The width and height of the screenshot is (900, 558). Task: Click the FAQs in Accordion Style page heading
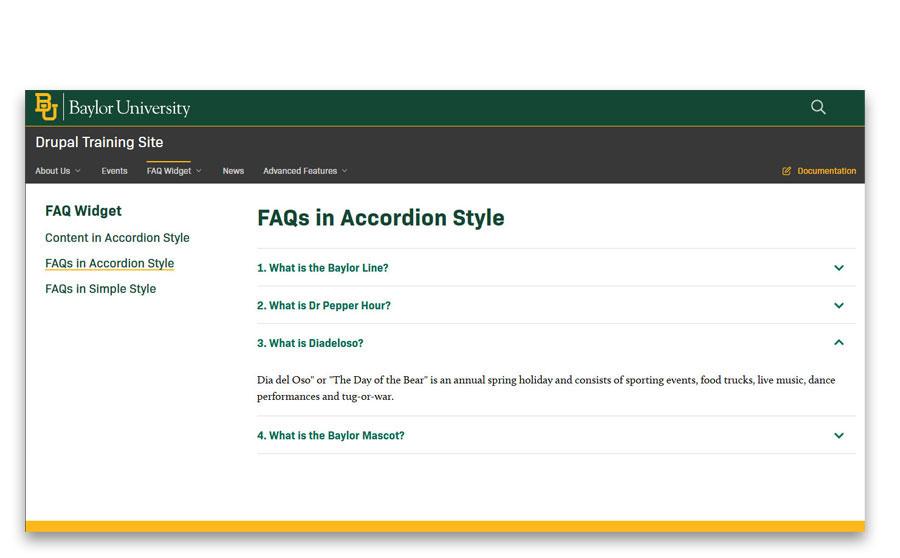click(381, 218)
